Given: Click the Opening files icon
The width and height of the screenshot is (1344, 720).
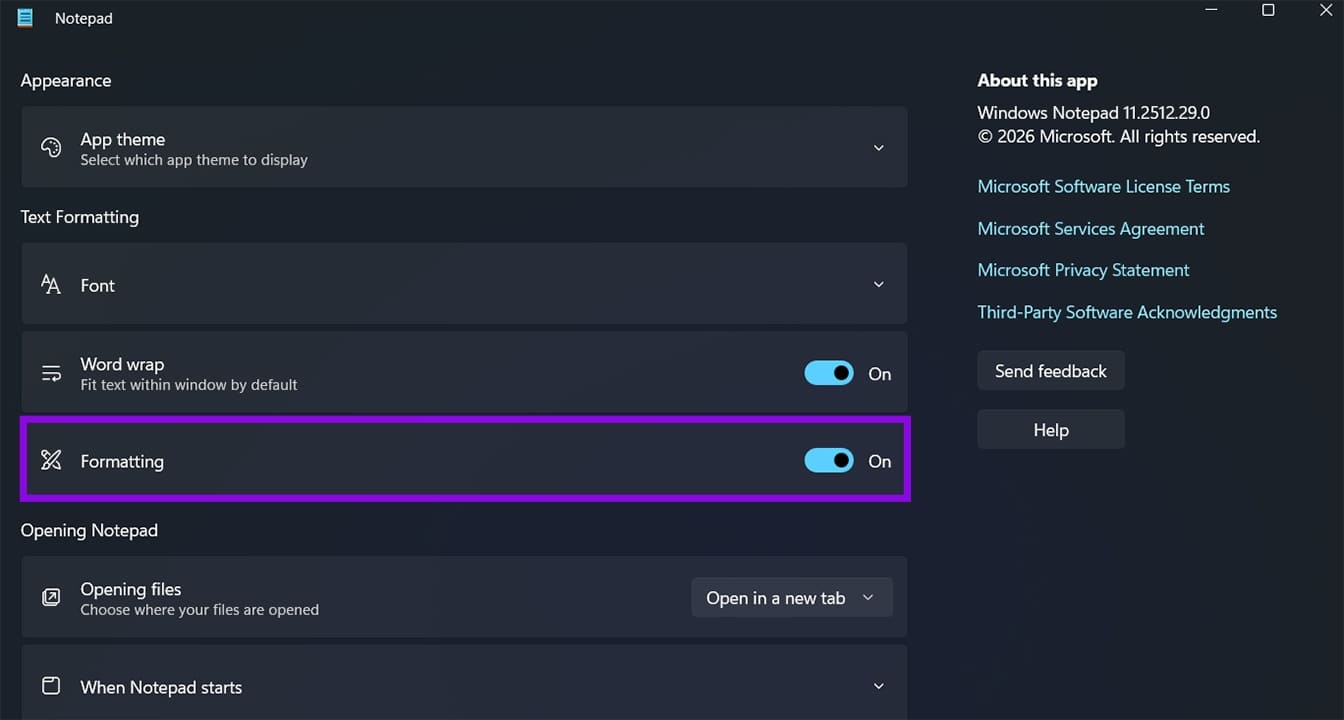Looking at the screenshot, I should pos(51,598).
